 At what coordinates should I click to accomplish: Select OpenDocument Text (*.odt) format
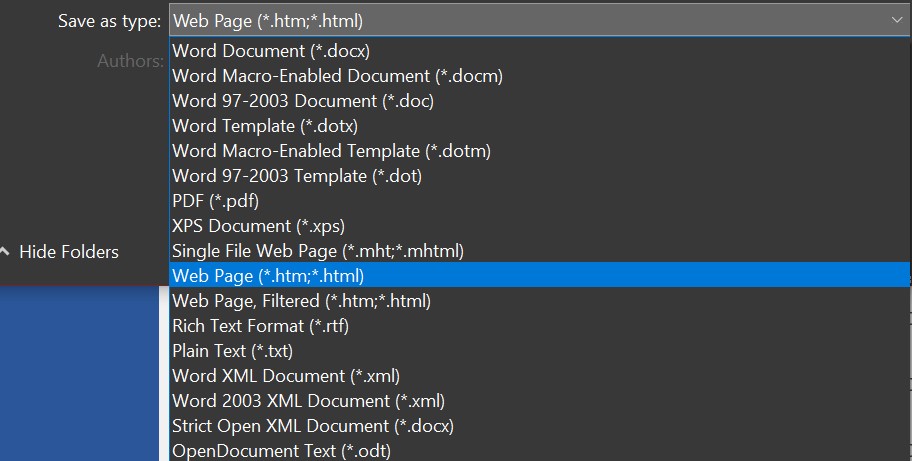[x=281, y=451]
